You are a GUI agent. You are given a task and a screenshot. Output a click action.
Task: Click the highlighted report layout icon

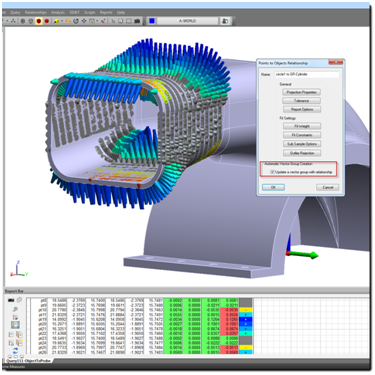click(x=15, y=325)
